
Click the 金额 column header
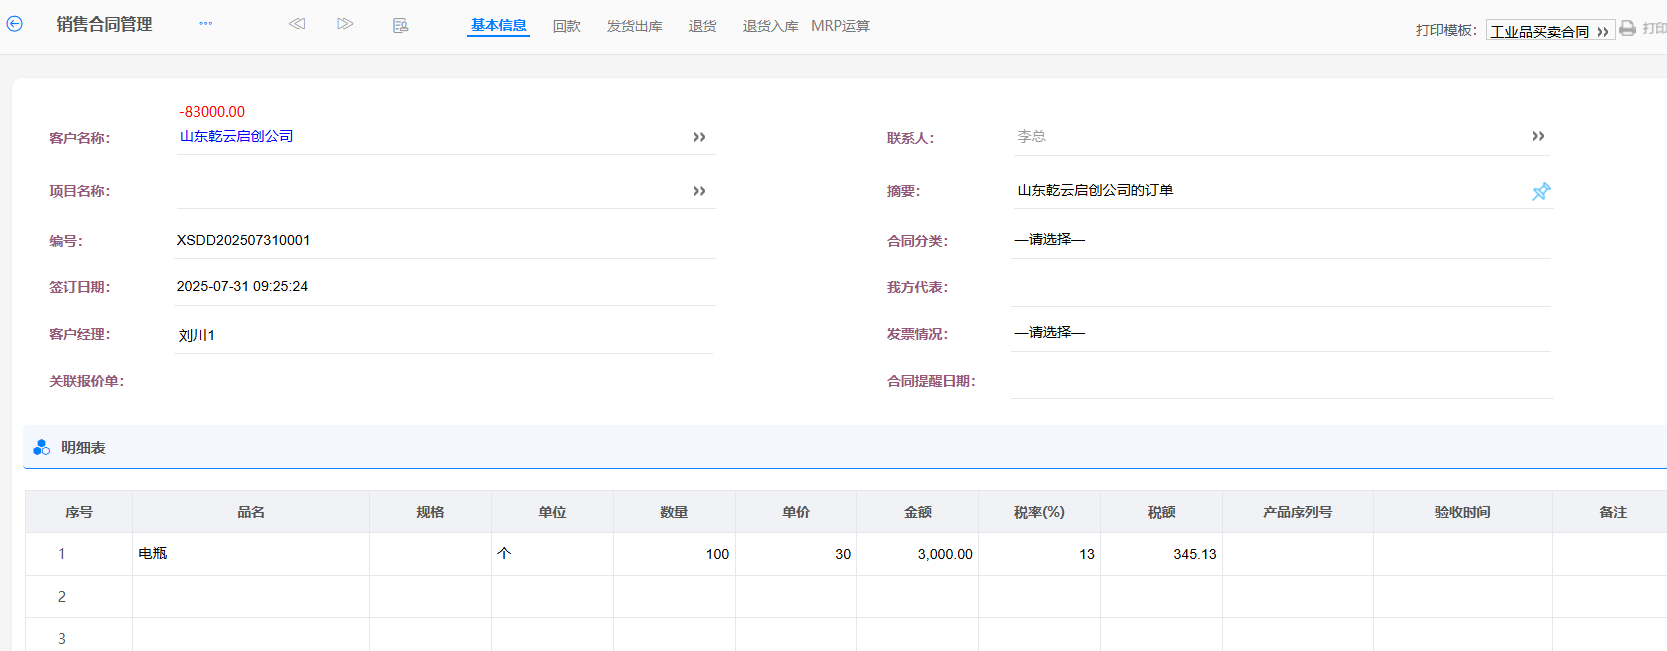coord(918,512)
